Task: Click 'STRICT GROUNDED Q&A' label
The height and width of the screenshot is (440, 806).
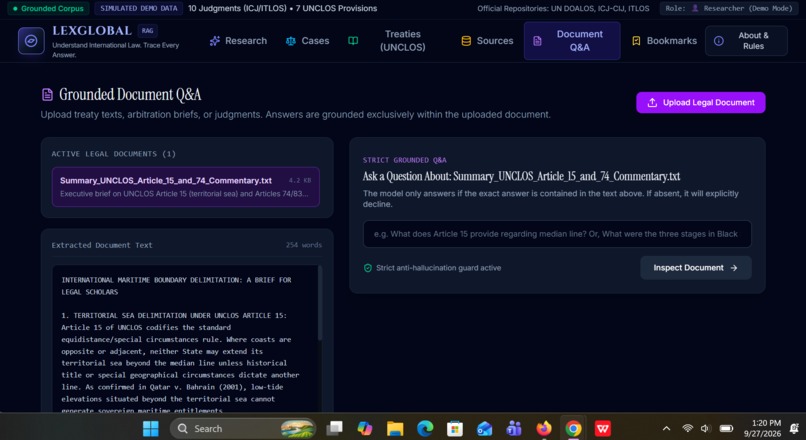Action: click(405, 160)
